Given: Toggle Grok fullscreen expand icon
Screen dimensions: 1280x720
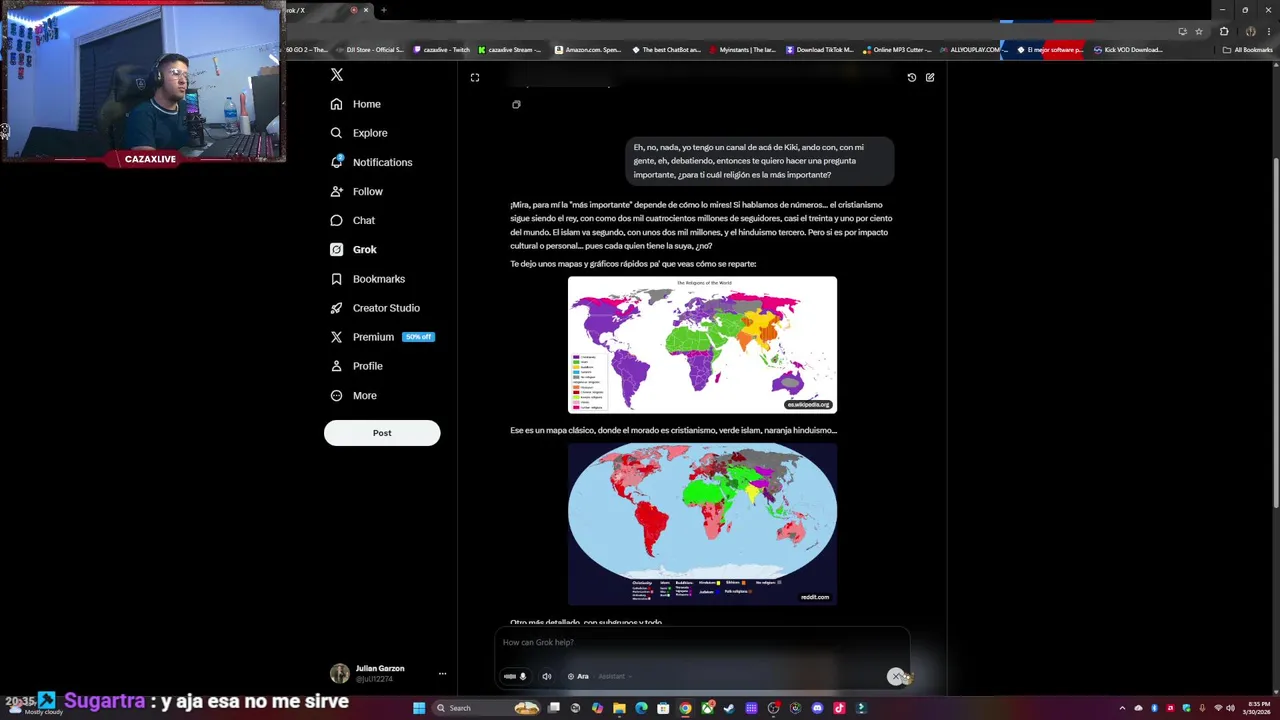Looking at the screenshot, I should pos(475,77).
